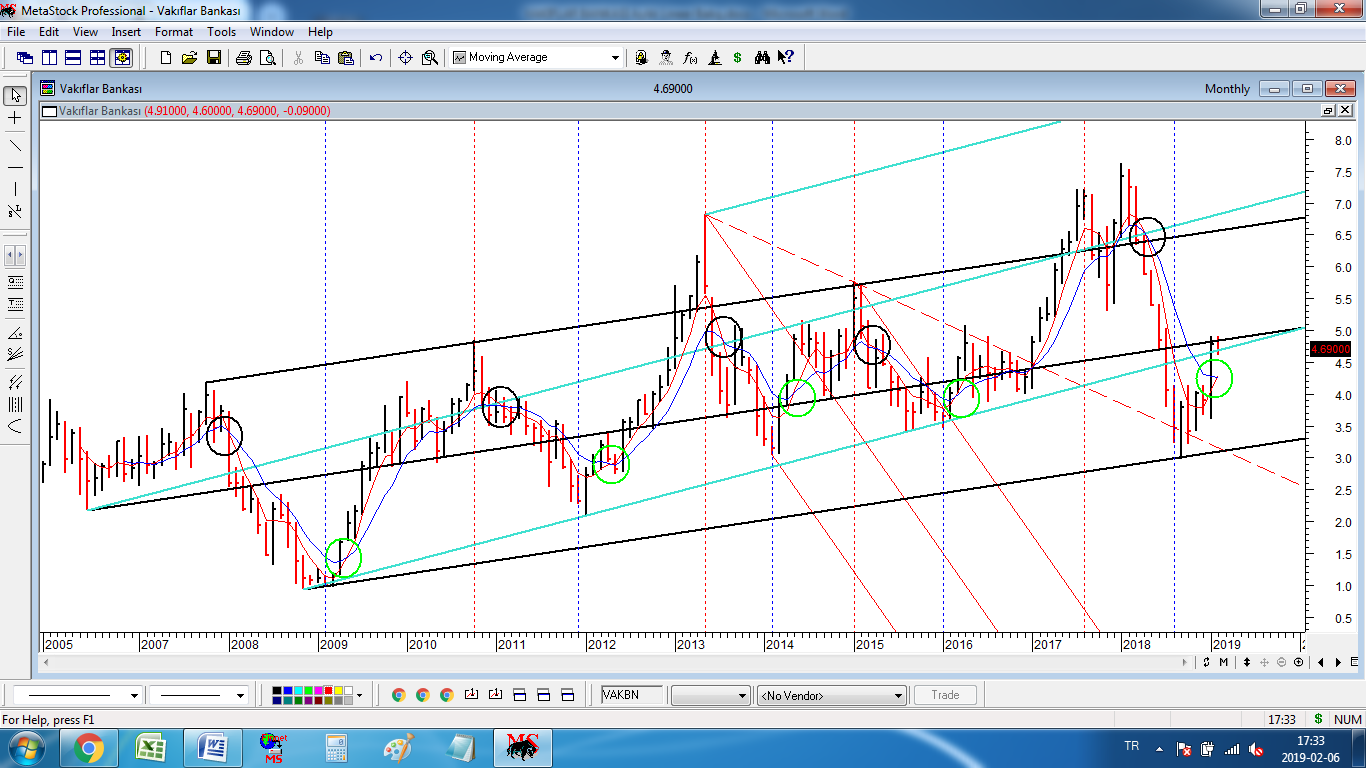Select the Andrews pitchfork tool
The image size is (1366, 768).
pos(15,382)
